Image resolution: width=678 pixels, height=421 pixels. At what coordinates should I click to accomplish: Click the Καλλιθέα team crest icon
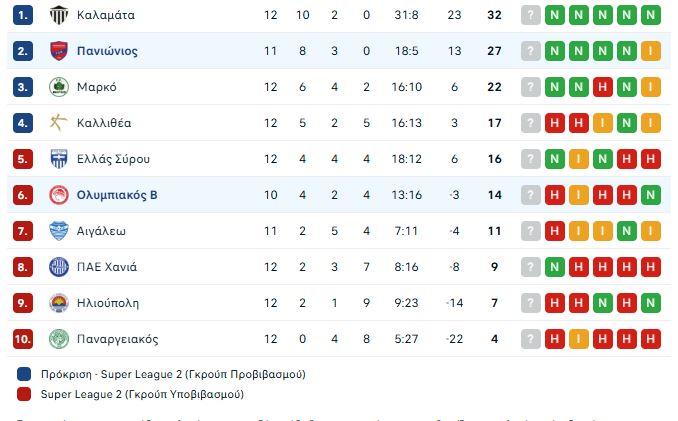pos(57,123)
